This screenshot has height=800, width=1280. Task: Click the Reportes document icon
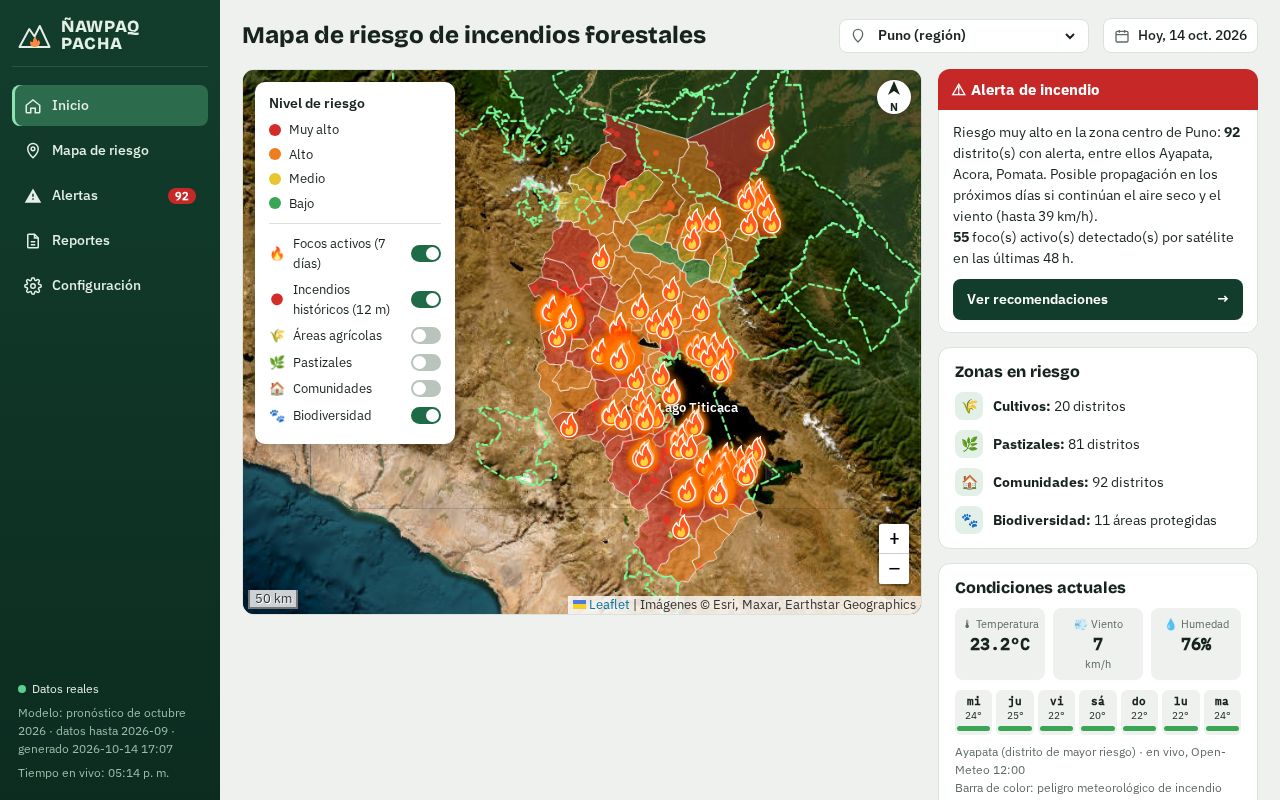point(33,241)
